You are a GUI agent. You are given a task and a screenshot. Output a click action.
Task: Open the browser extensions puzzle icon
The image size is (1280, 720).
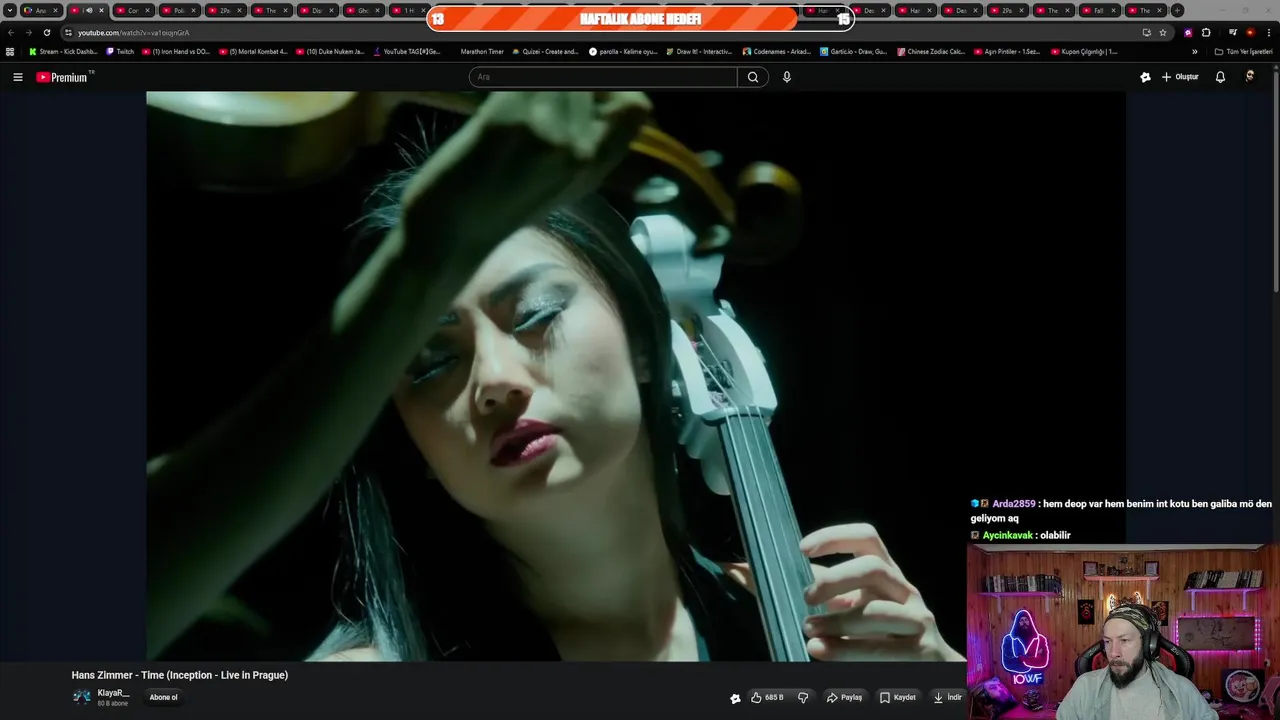1206,32
